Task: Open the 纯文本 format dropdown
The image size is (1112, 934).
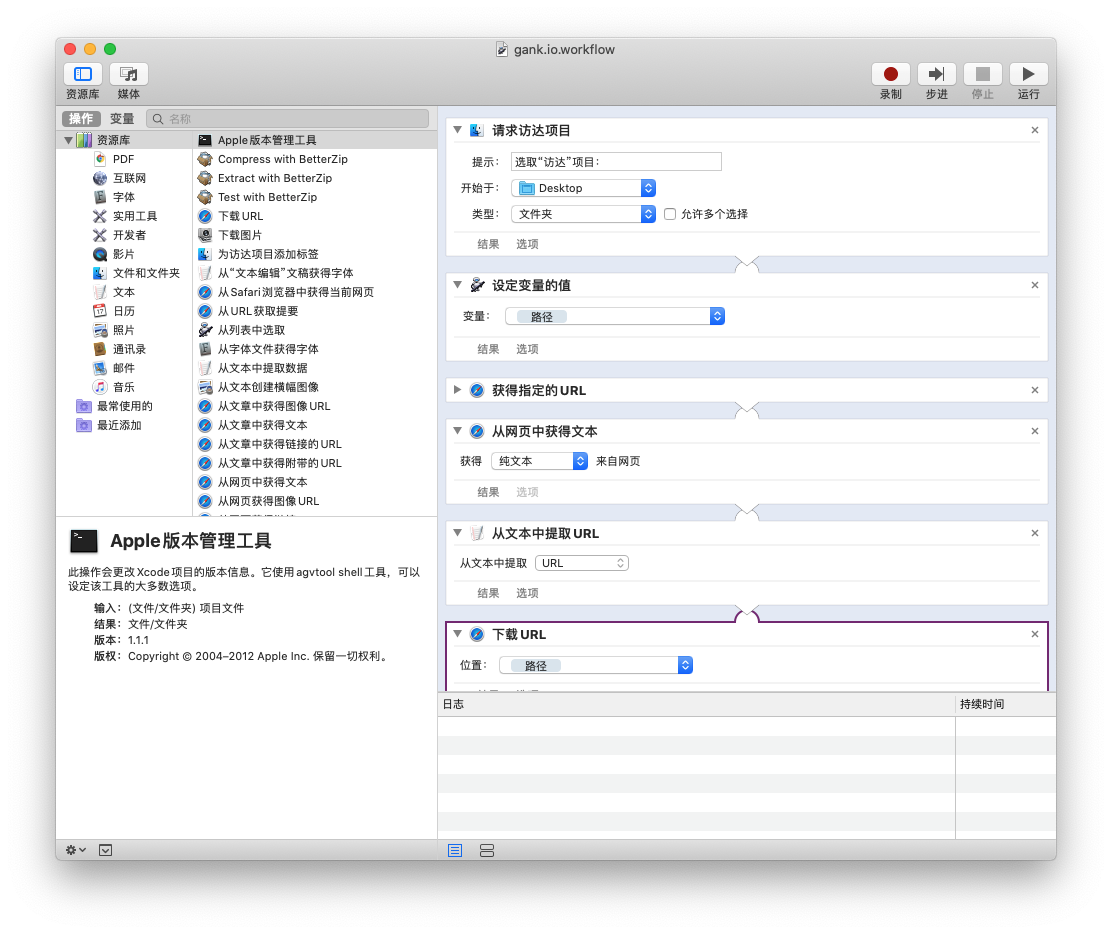Action: tap(539, 461)
